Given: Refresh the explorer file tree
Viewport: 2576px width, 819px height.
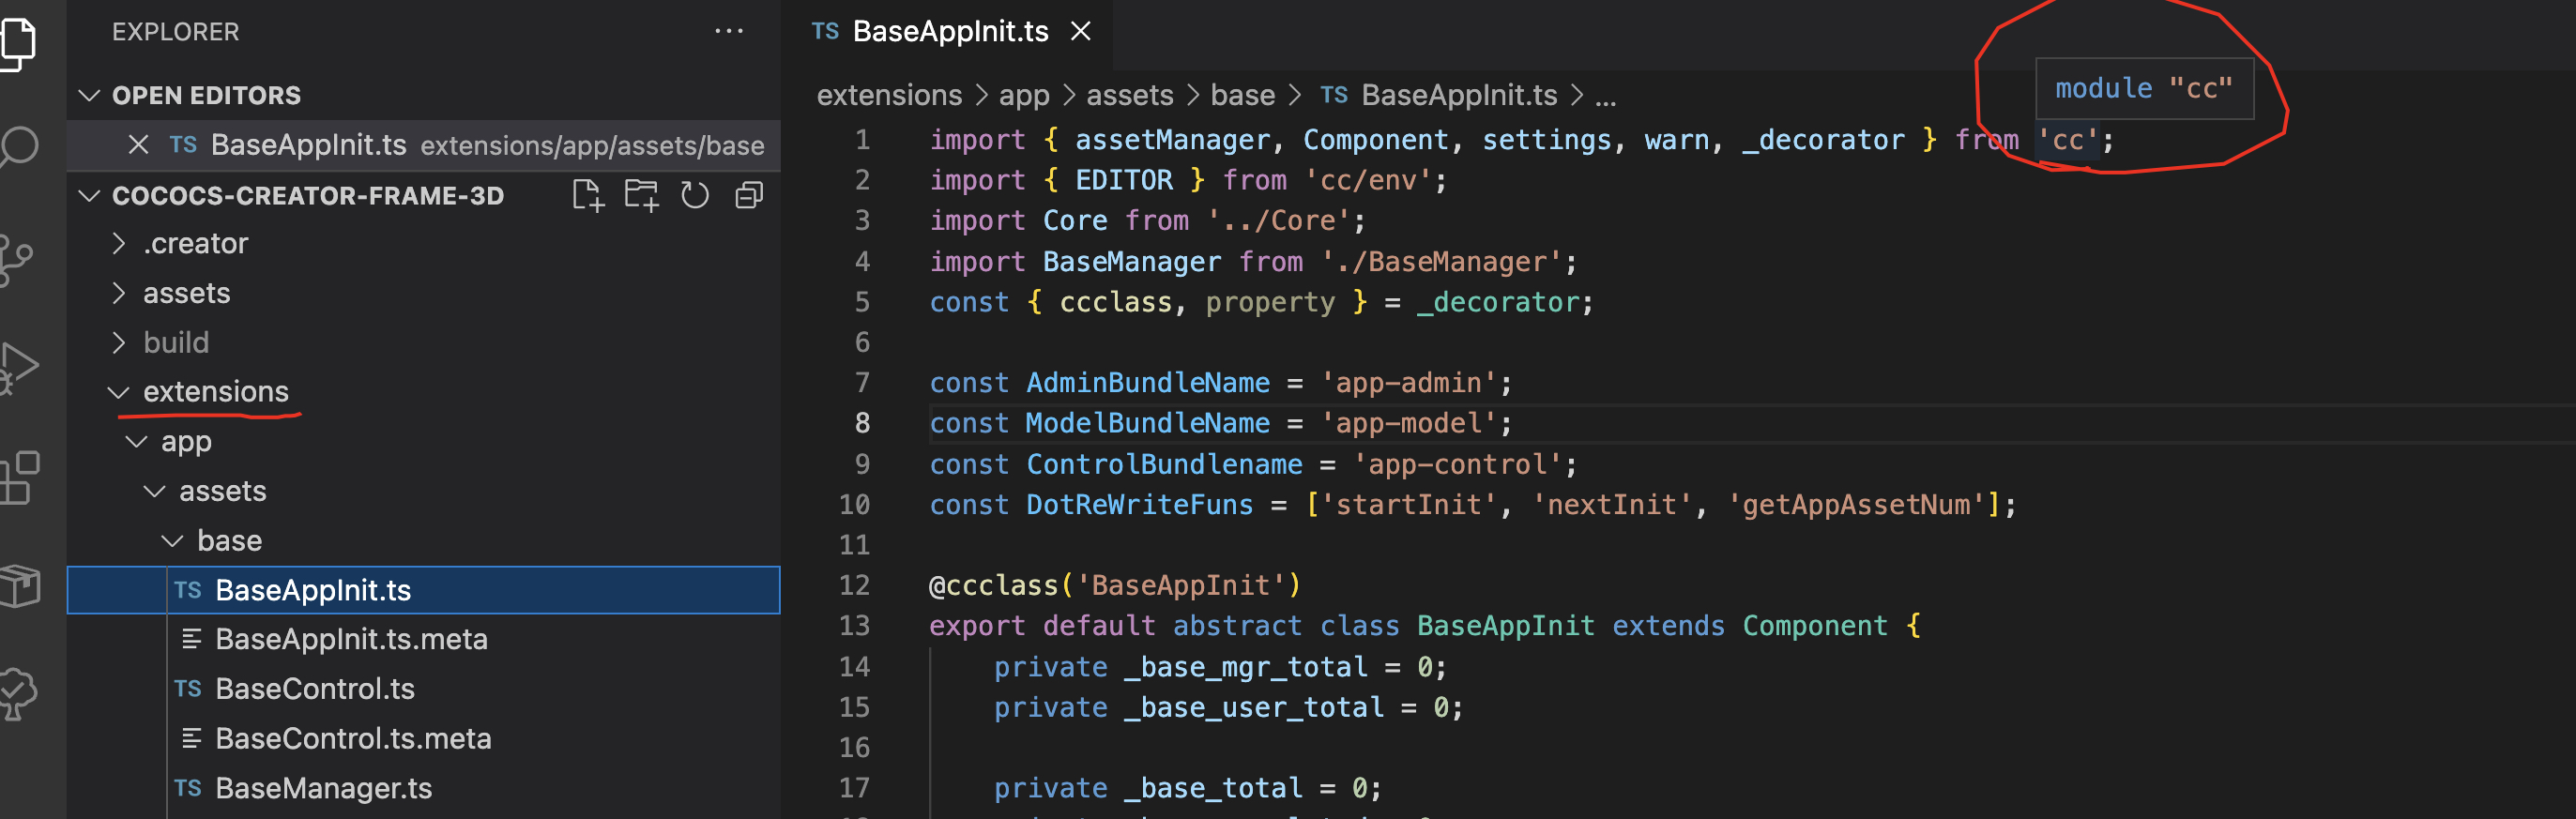Looking at the screenshot, I should tap(695, 196).
